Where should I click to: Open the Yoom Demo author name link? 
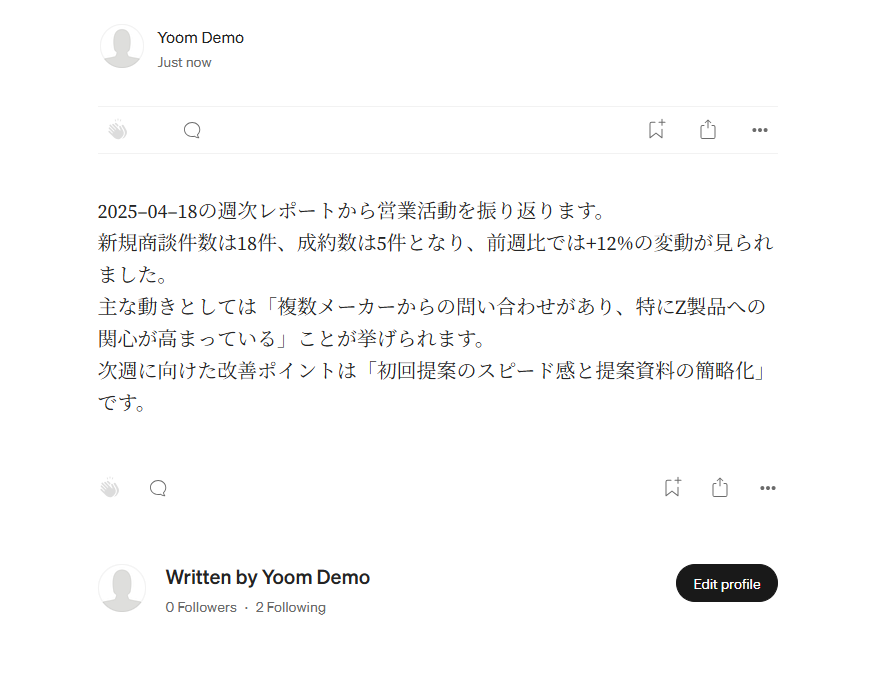(201, 38)
